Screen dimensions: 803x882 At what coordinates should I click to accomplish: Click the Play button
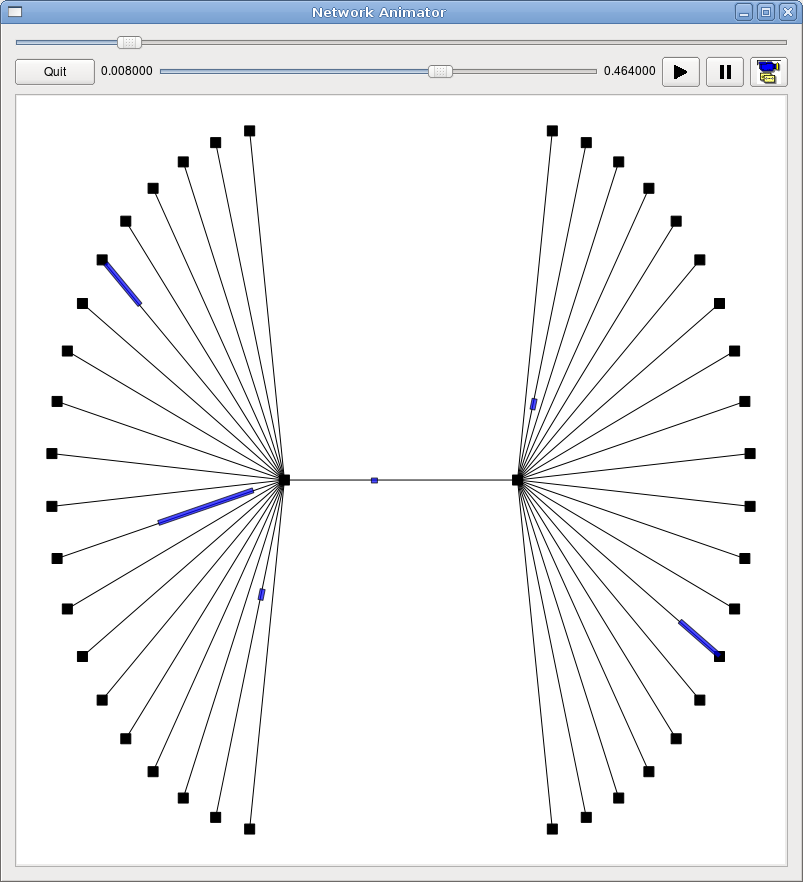[680, 72]
